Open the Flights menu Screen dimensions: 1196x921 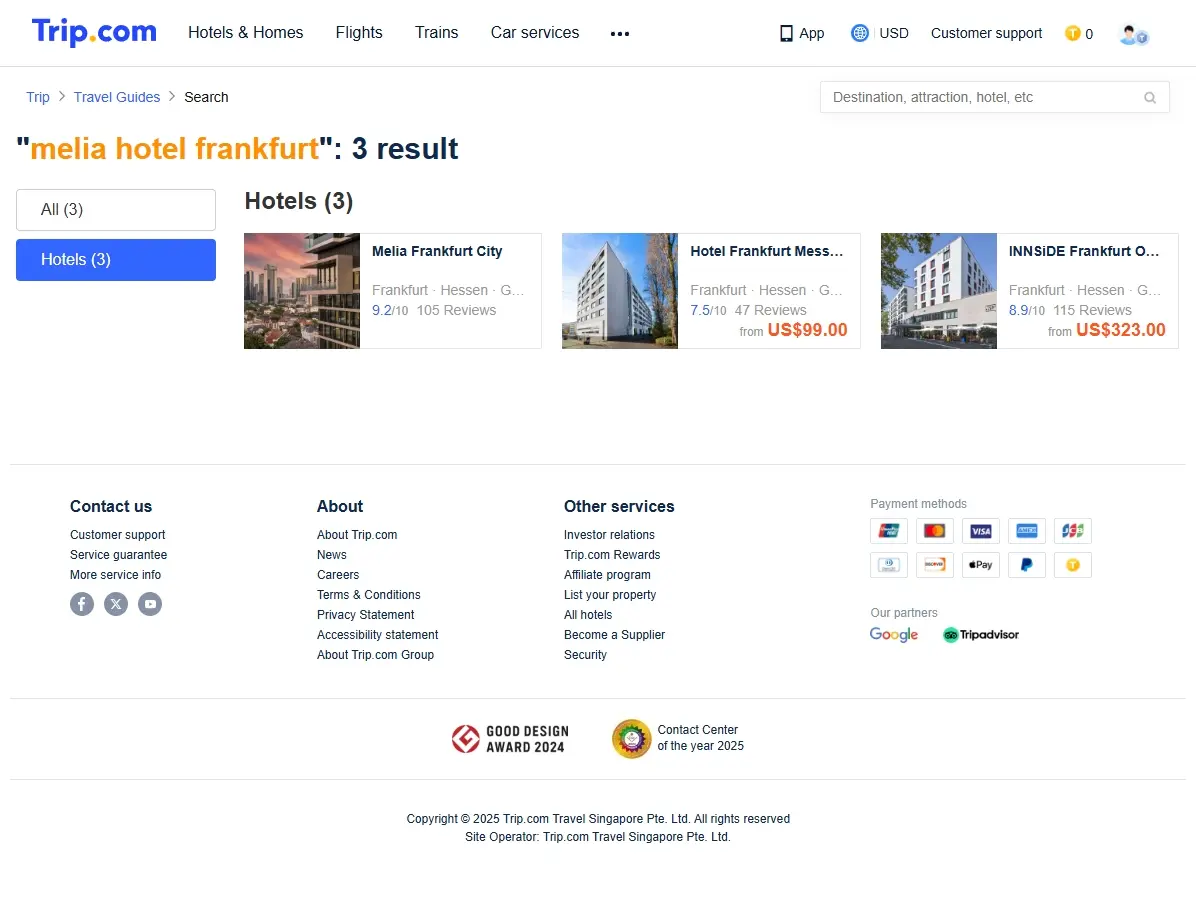(x=359, y=33)
